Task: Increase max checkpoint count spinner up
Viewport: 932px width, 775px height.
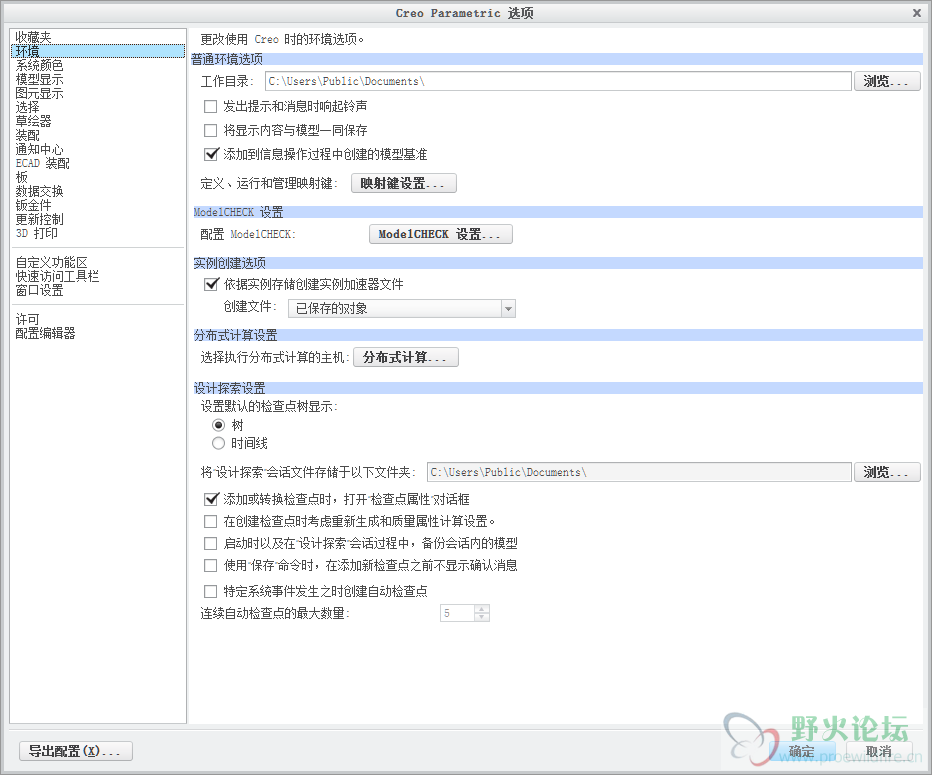Action: [x=482, y=609]
